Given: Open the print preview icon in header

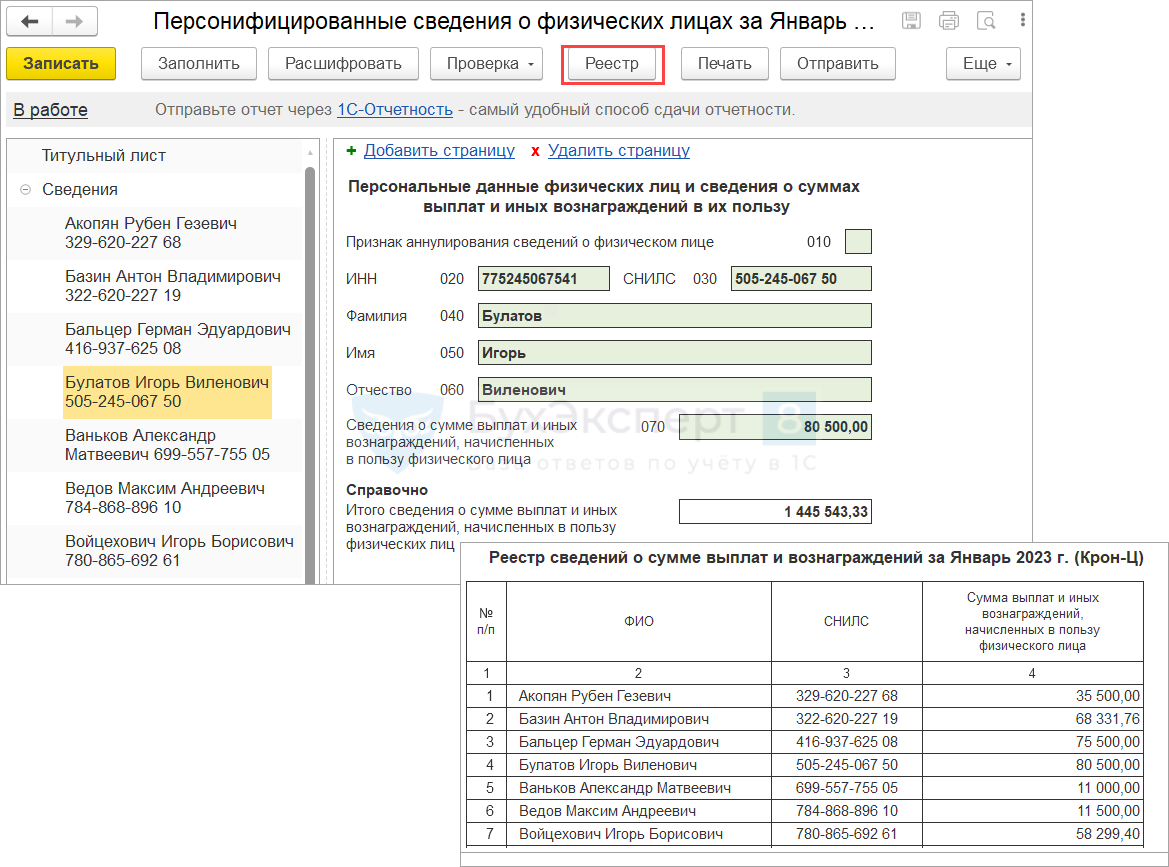Looking at the screenshot, I should [986, 21].
